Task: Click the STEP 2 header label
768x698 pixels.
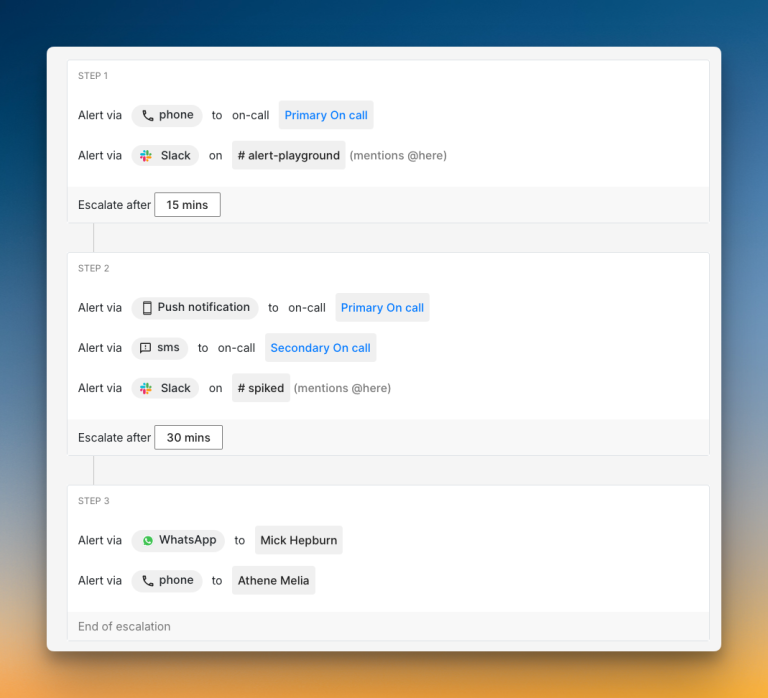Action: coord(94,269)
